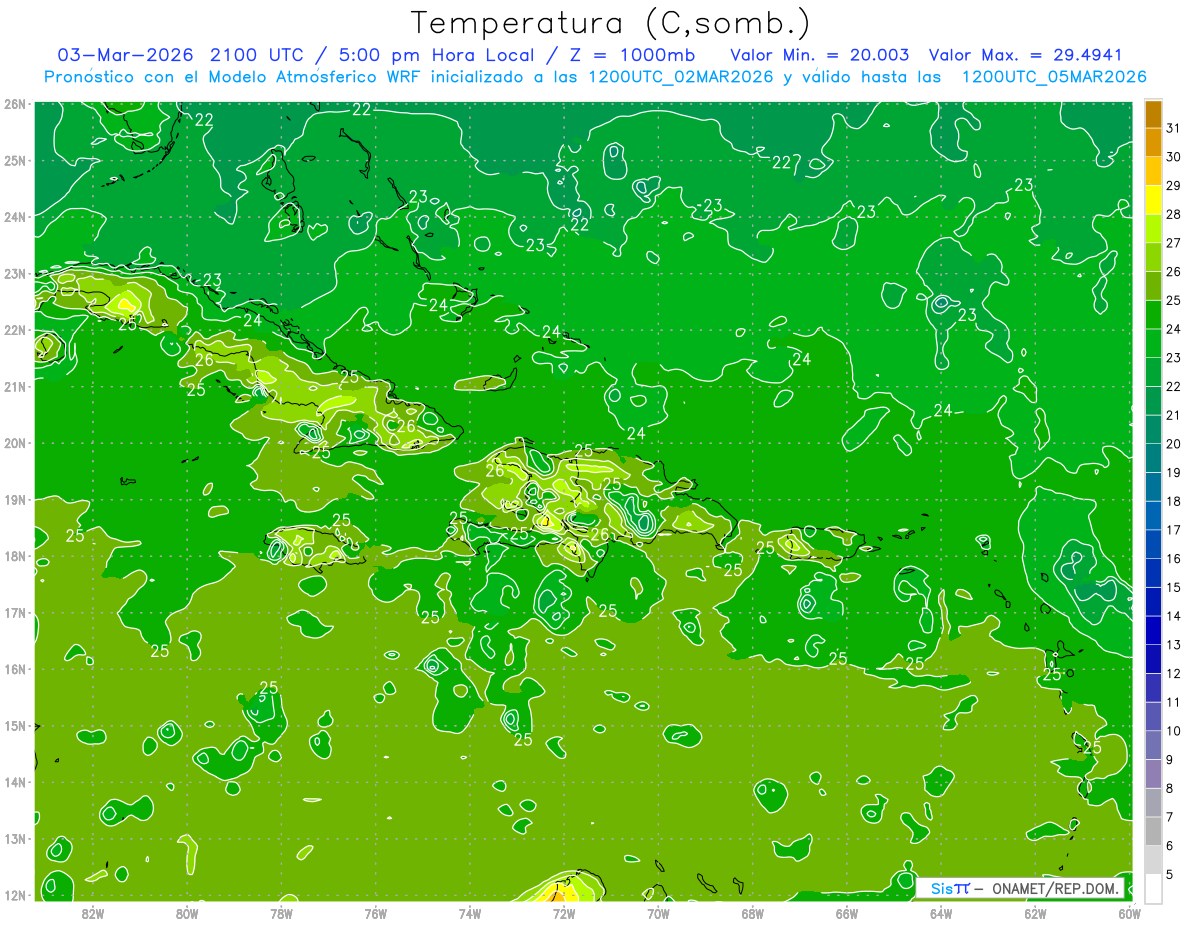Click the 17N latitude label
The width and height of the screenshot is (1200, 927).
coord(15,612)
